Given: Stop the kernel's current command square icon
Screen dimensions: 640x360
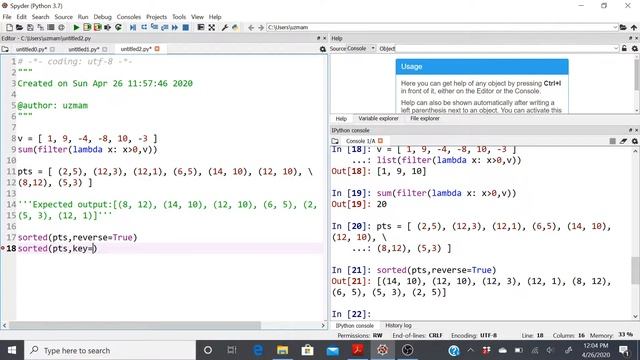Looking at the screenshot, I should (x=612, y=141).
